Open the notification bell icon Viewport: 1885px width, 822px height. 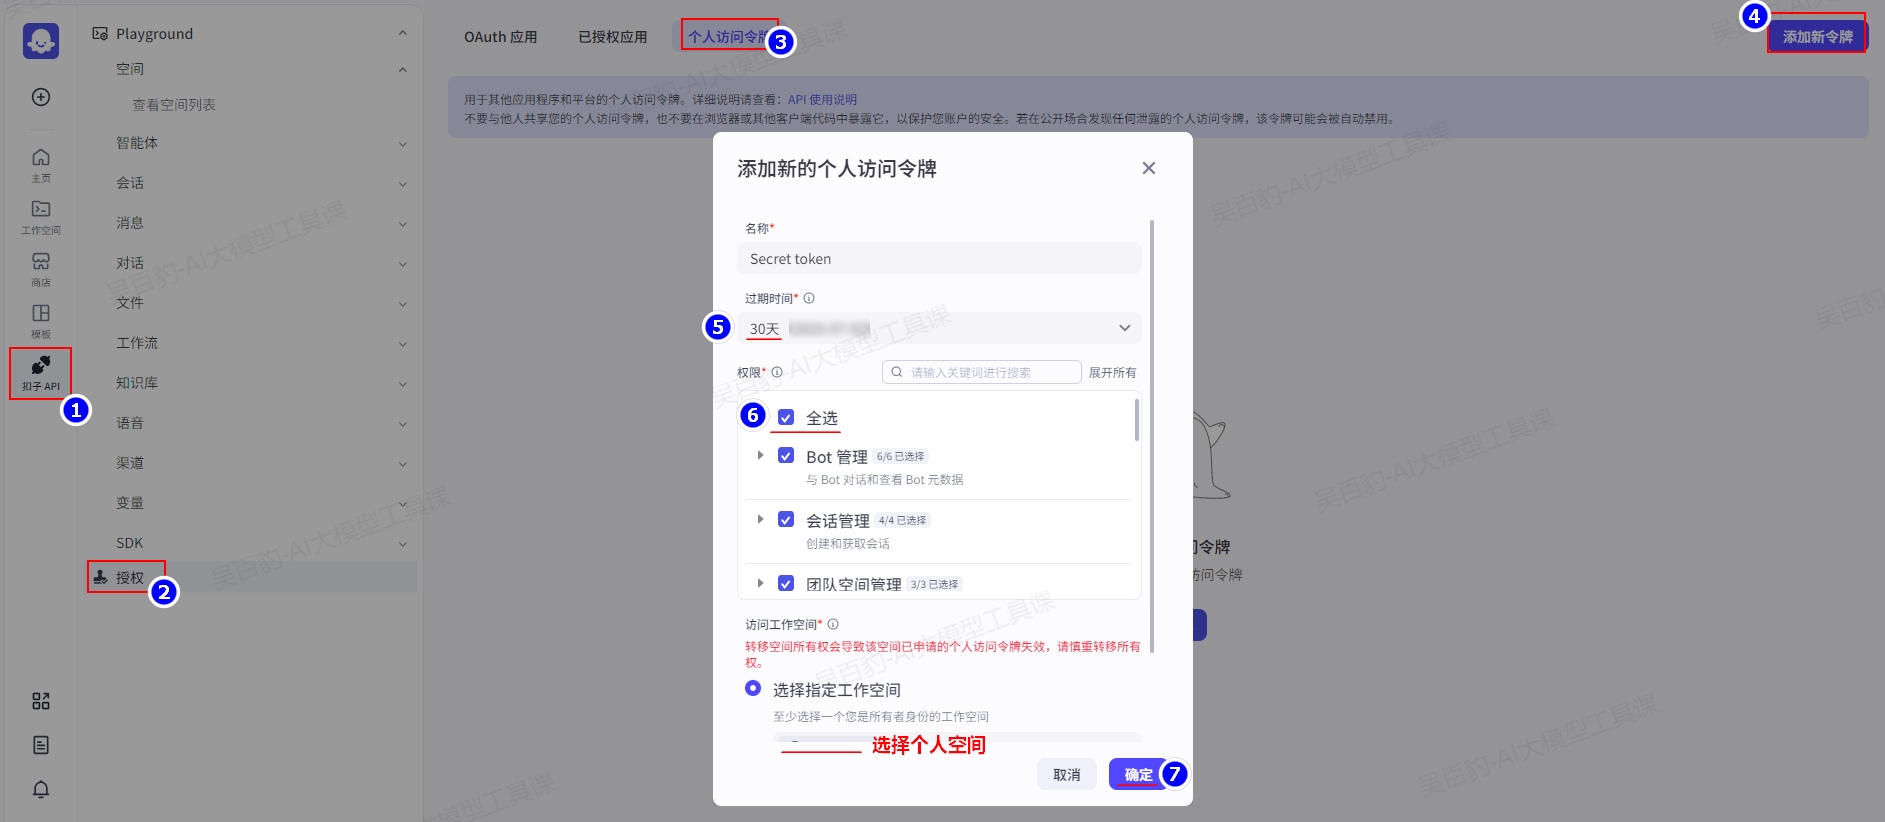click(41, 789)
